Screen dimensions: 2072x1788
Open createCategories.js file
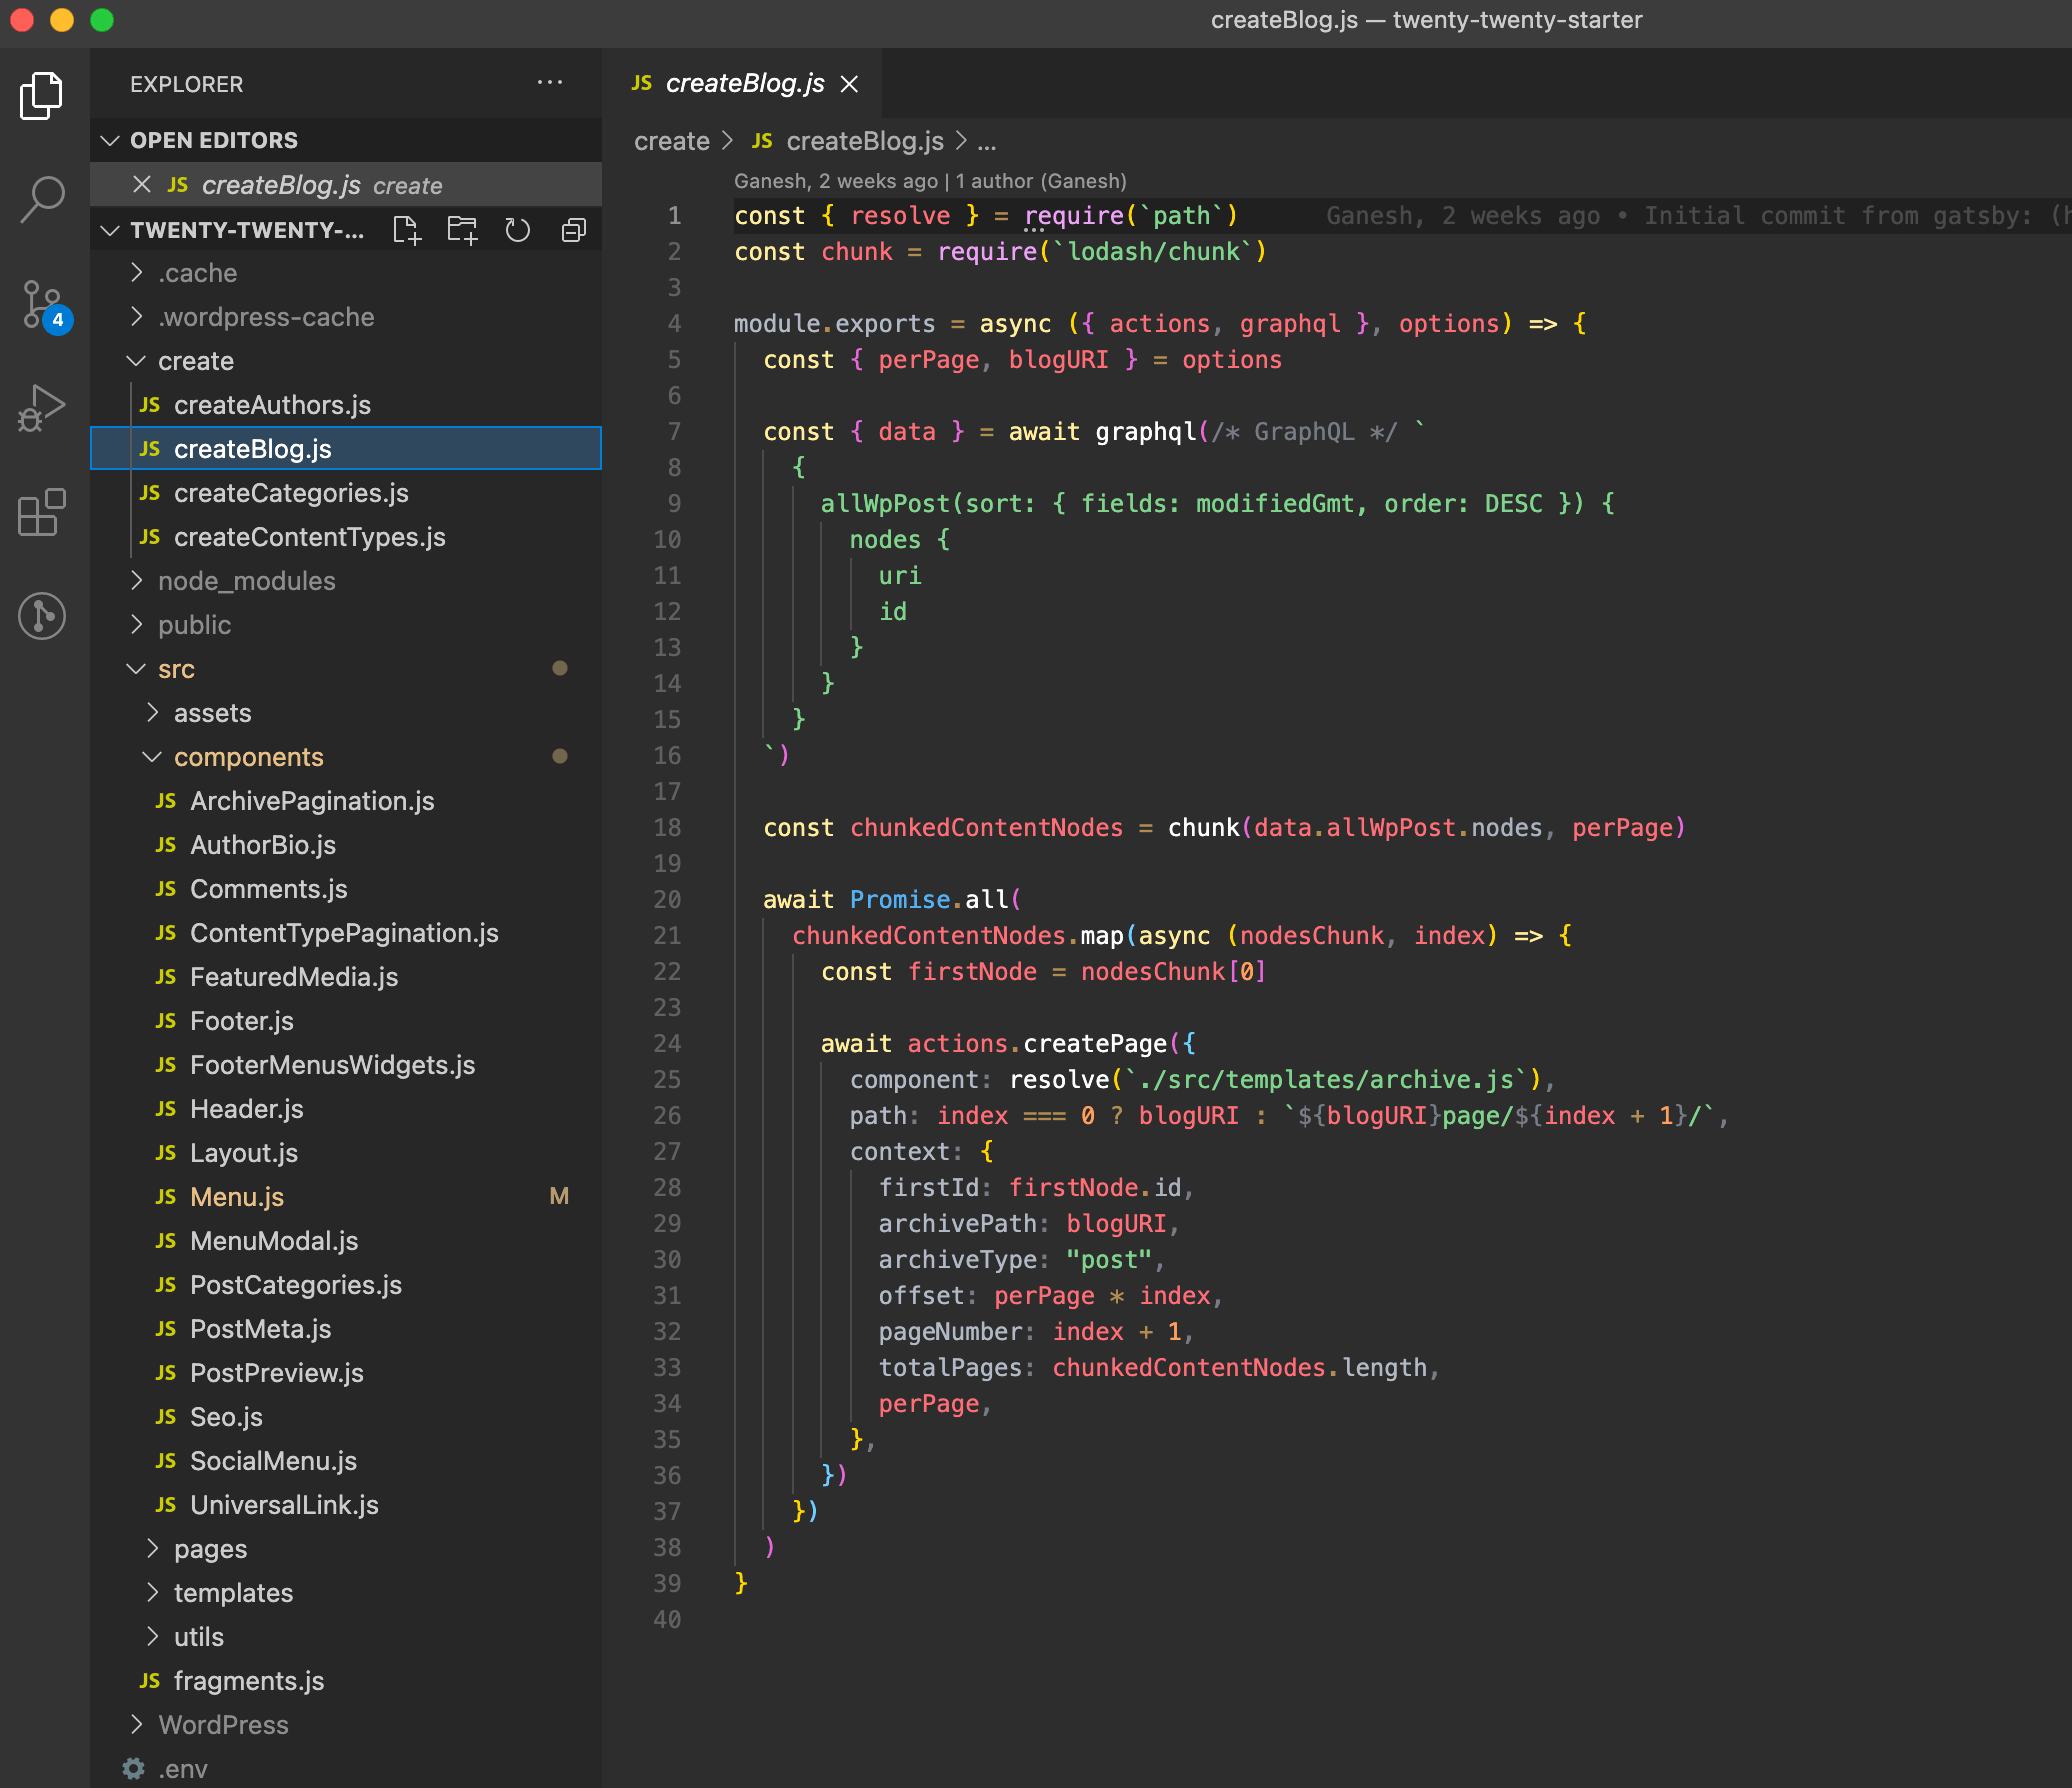346,493
